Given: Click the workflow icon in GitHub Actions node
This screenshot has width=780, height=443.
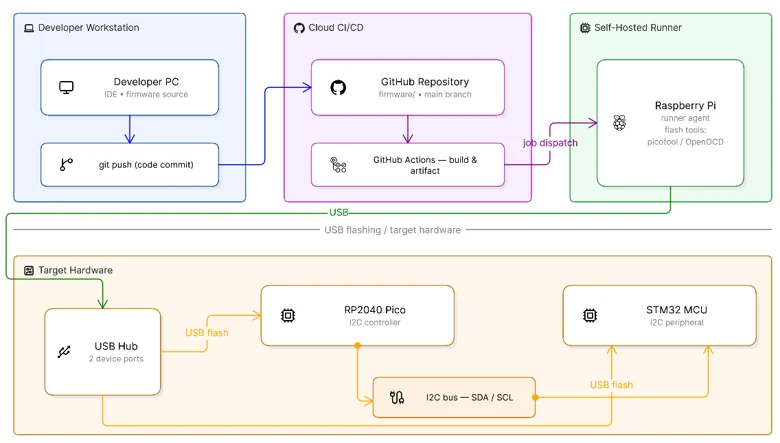Looking at the screenshot, I should [x=338, y=165].
